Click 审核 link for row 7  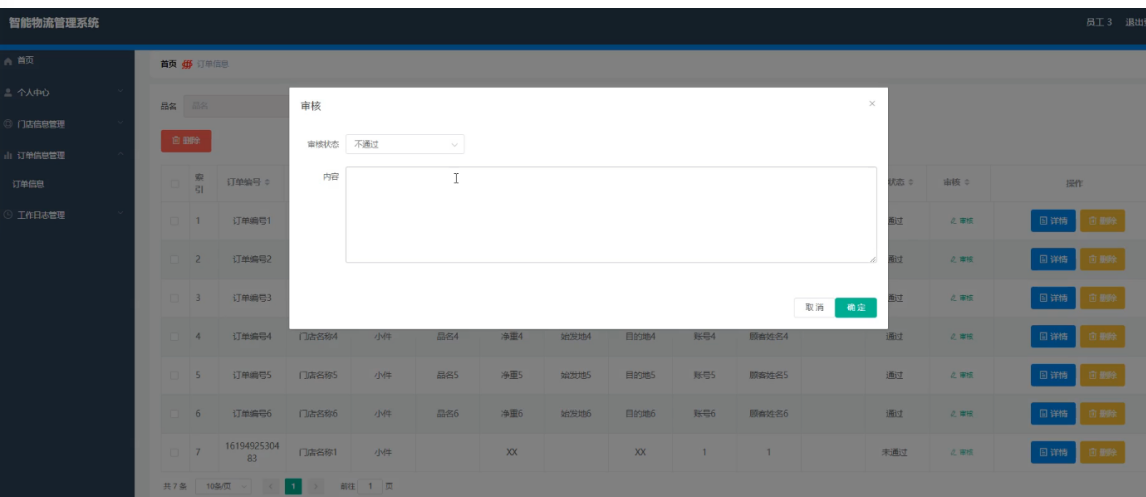(x=962, y=452)
